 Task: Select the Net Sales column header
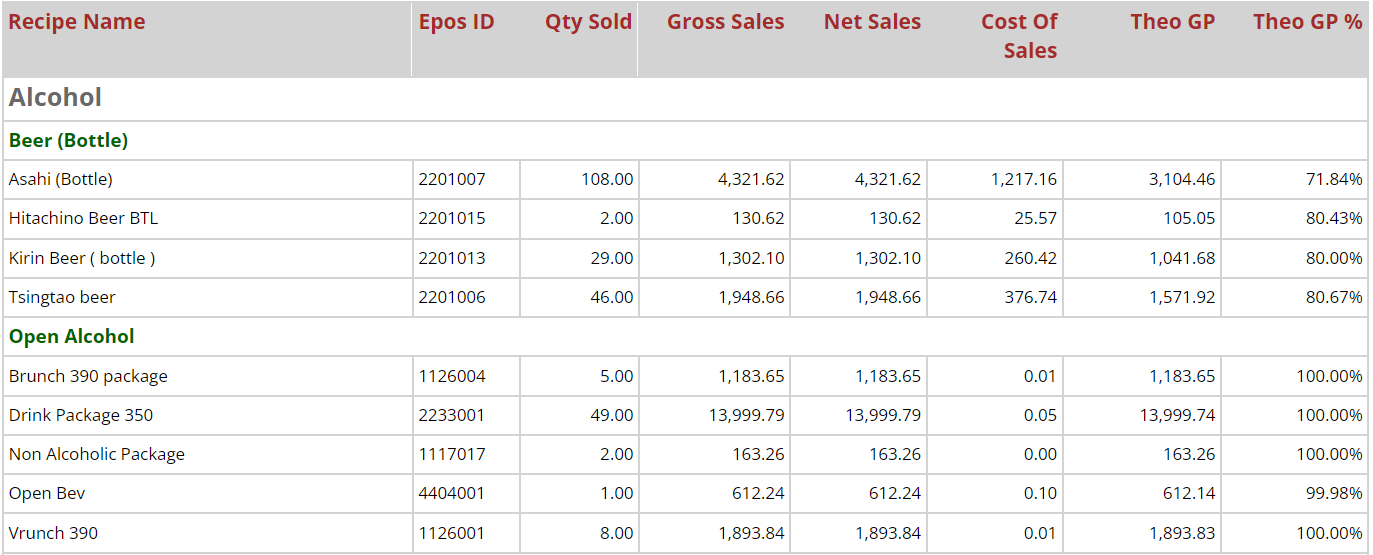pos(872,22)
